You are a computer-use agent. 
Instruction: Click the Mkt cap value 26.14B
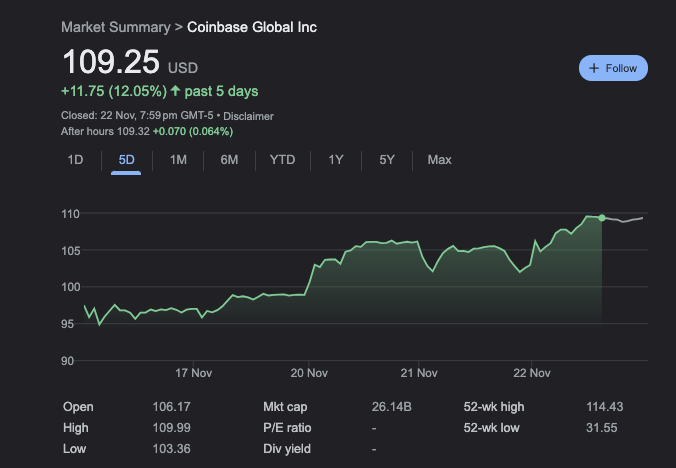391,407
